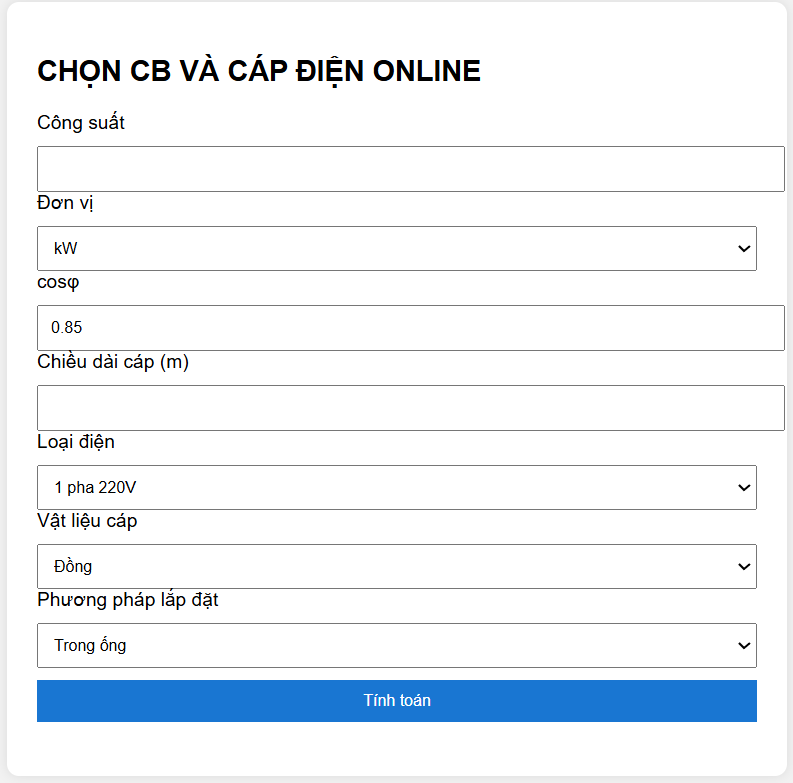Click the "Chiều dài cáp (m)" label

coord(113,362)
